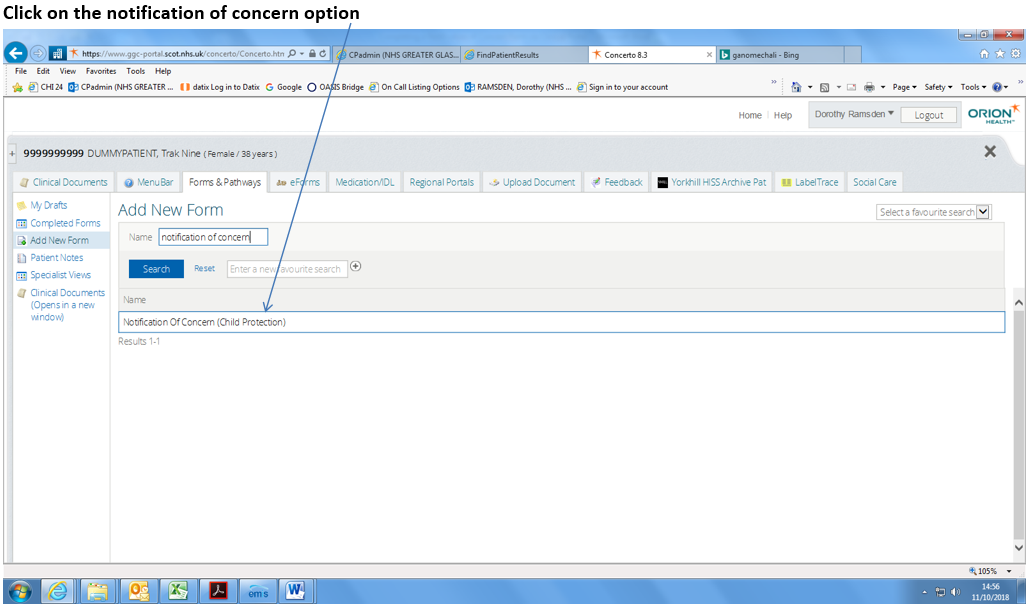Switch to the Medication/IDL tab
Image resolution: width=1034 pixels, height=609 pixels.
[365, 182]
